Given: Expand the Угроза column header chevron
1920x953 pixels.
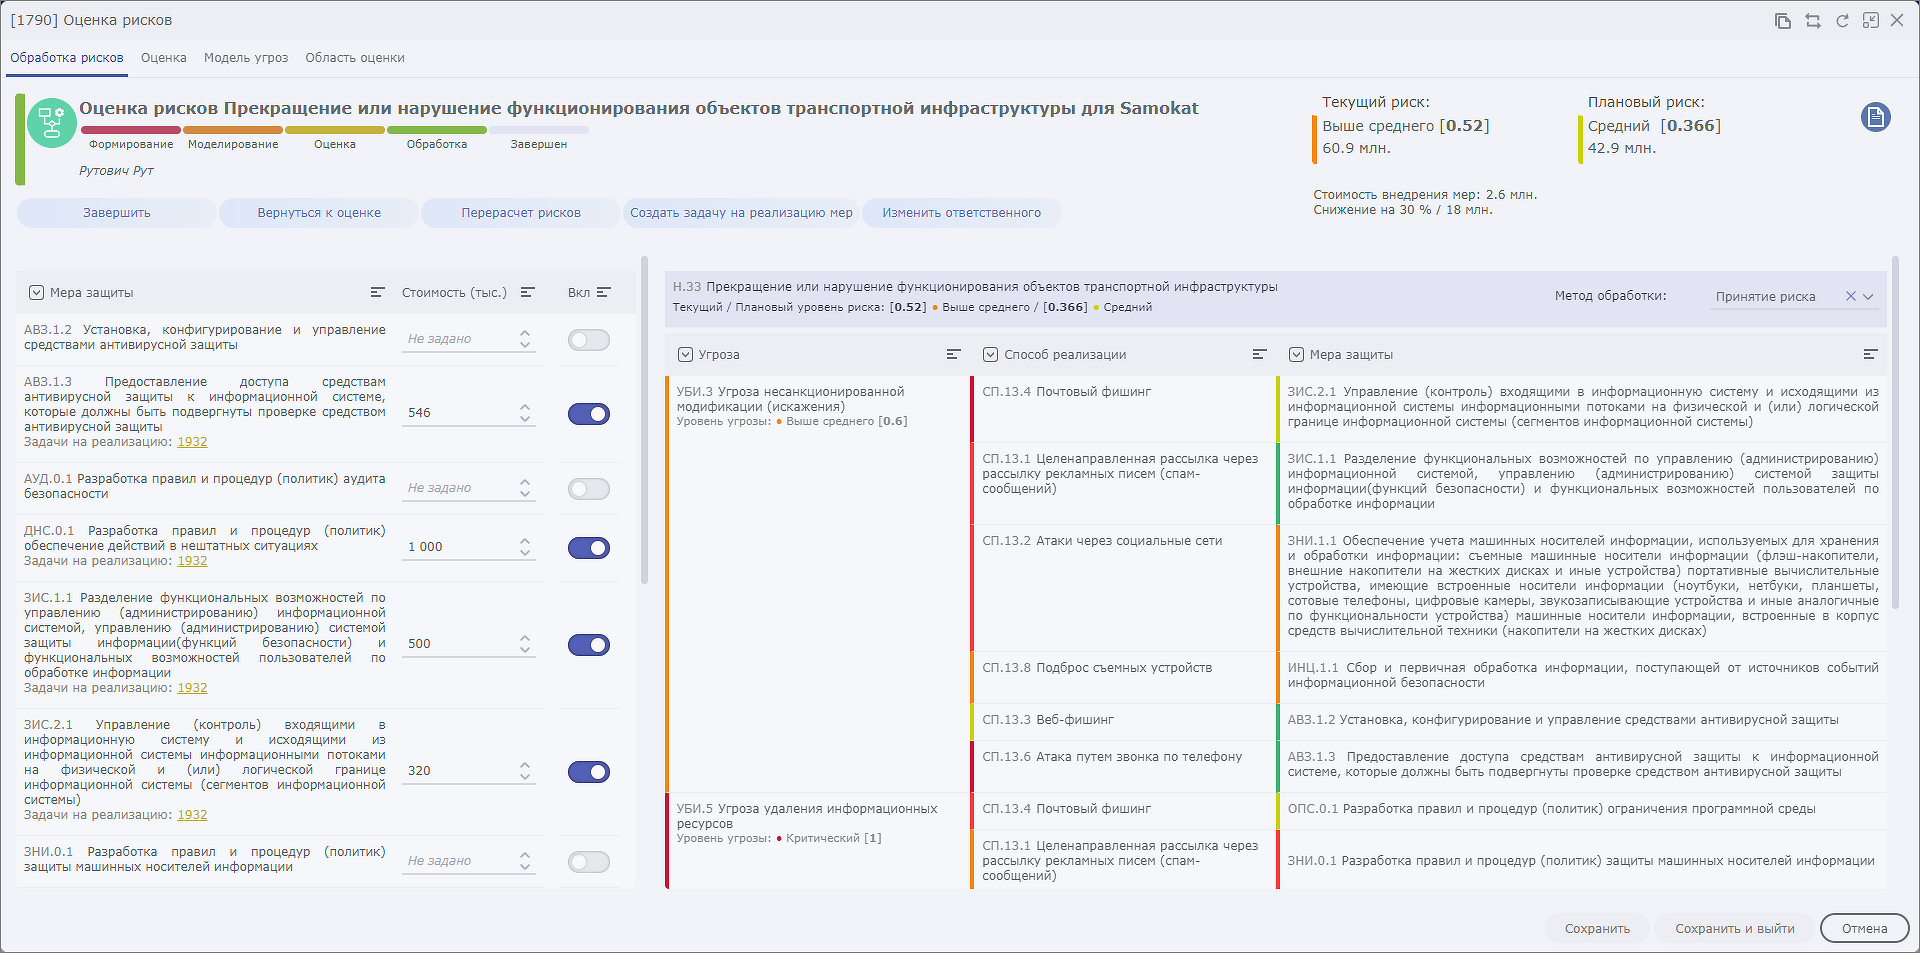Looking at the screenshot, I should pyautogui.click(x=685, y=355).
